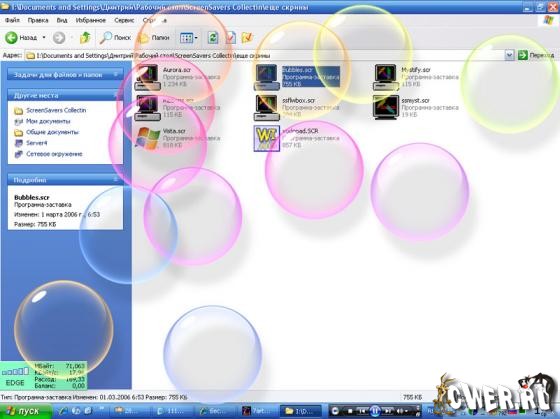
Task: Click the document with red checkmark icon
Action: (x=230, y=38)
